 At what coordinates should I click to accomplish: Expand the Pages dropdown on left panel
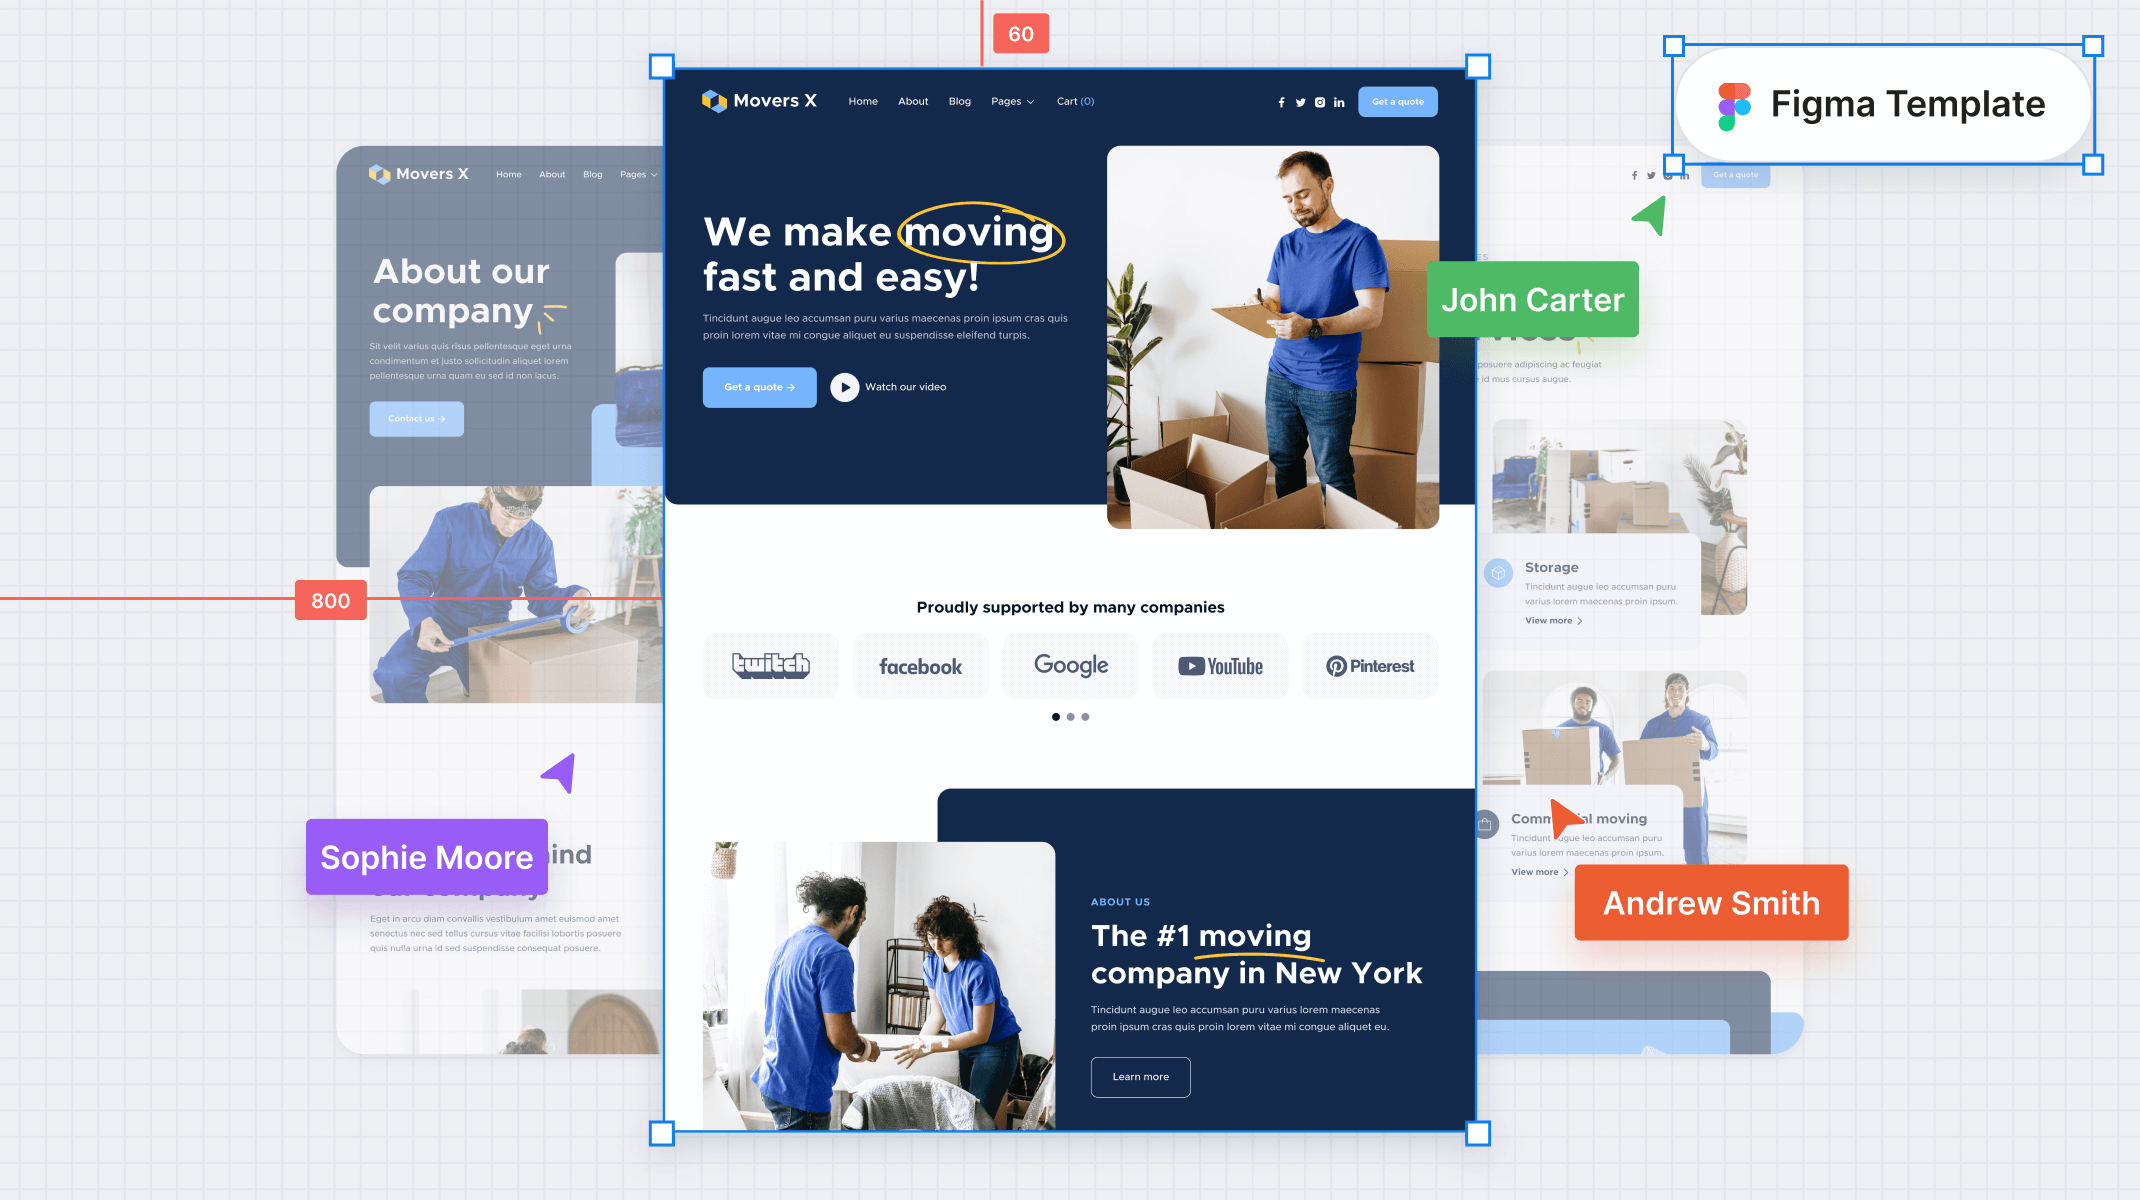pyautogui.click(x=636, y=173)
